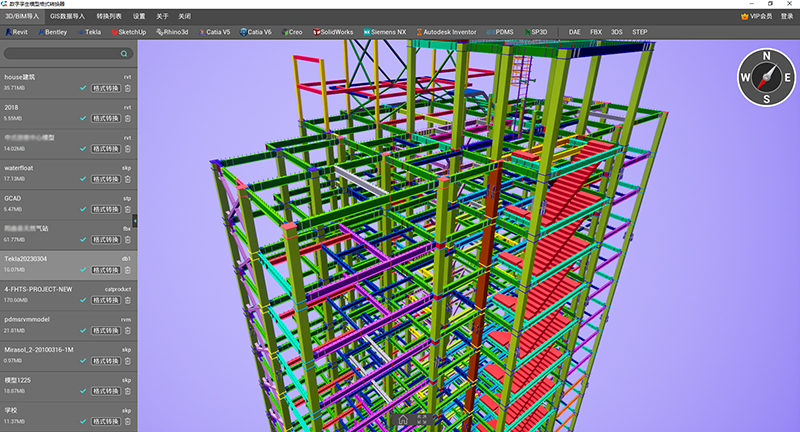Select Autodesk Inventor import format
The height and width of the screenshot is (432, 800).
point(446,32)
